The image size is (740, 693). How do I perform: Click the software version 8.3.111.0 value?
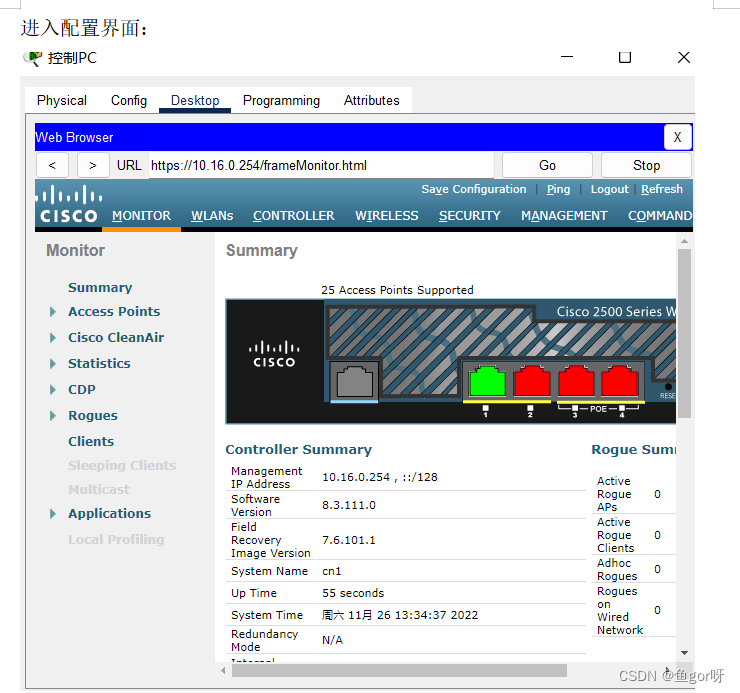click(x=349, y=505)
